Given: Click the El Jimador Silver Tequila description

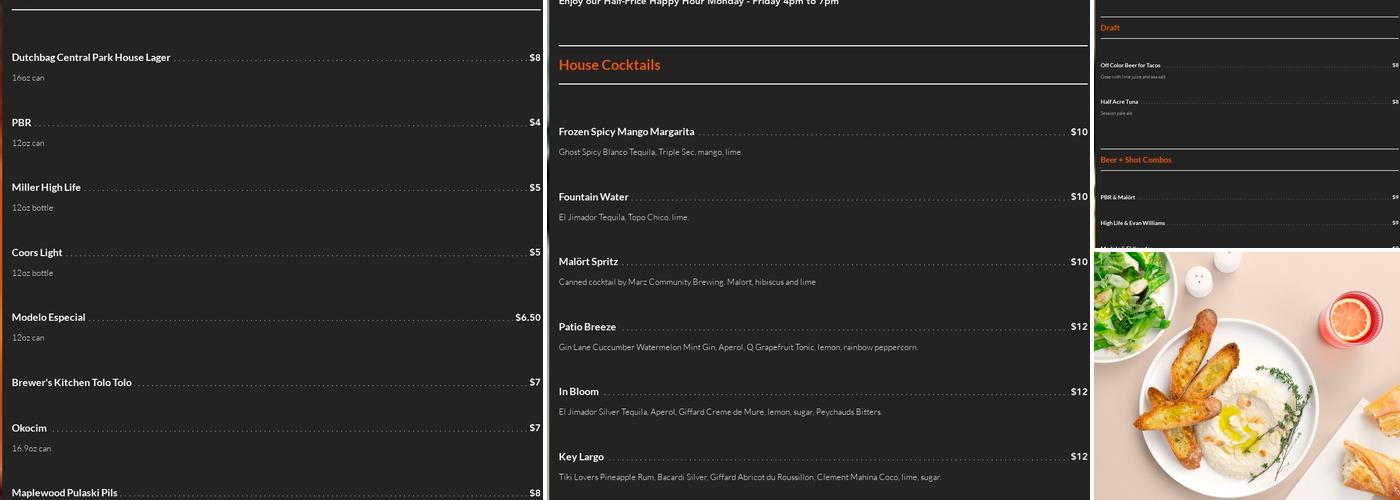Looking at the screenshot, I should 720,412.
